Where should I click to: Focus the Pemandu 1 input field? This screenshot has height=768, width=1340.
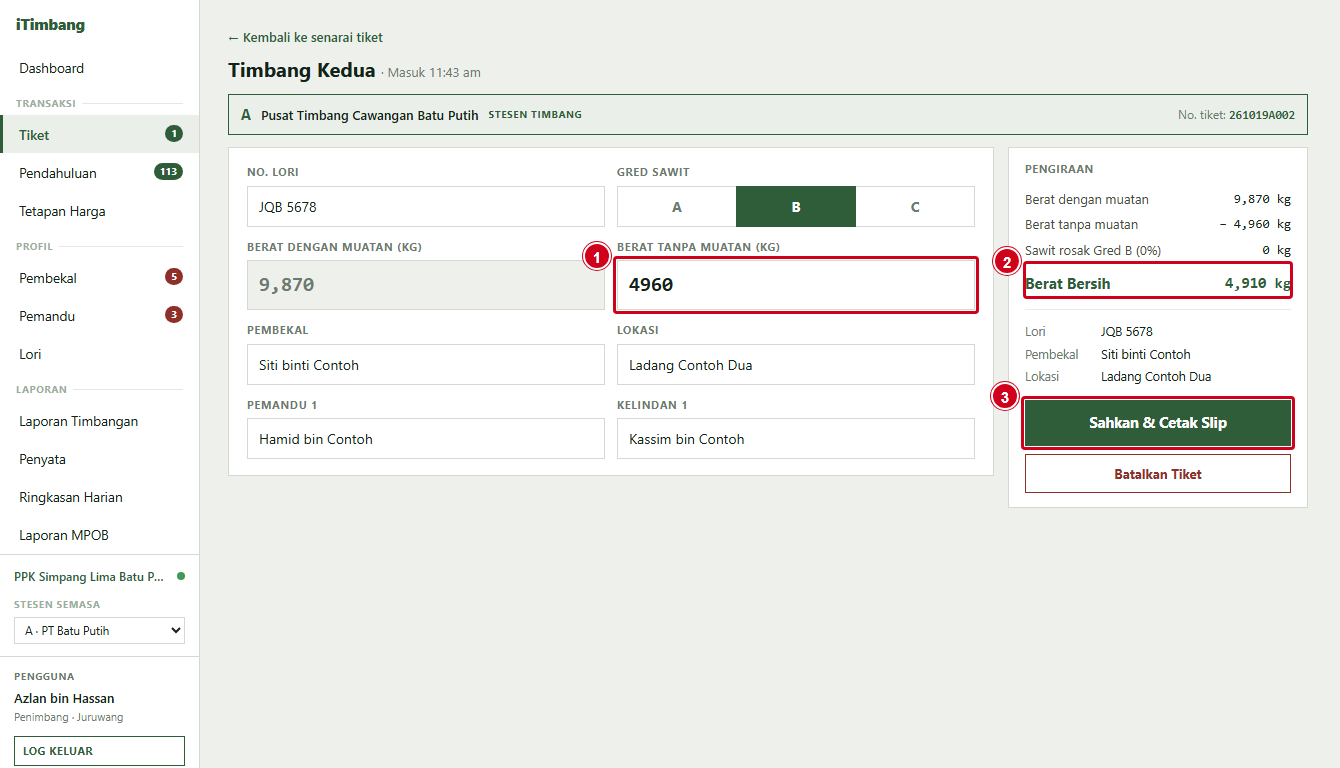pyautogui.click(x=426, y=439)
